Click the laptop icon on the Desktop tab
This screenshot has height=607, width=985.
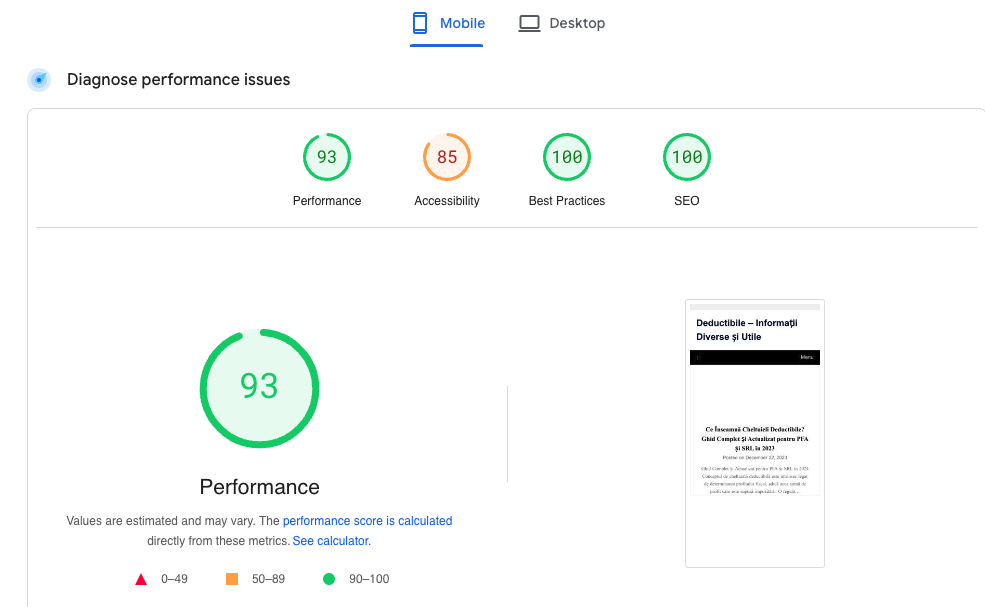point(529,23)
